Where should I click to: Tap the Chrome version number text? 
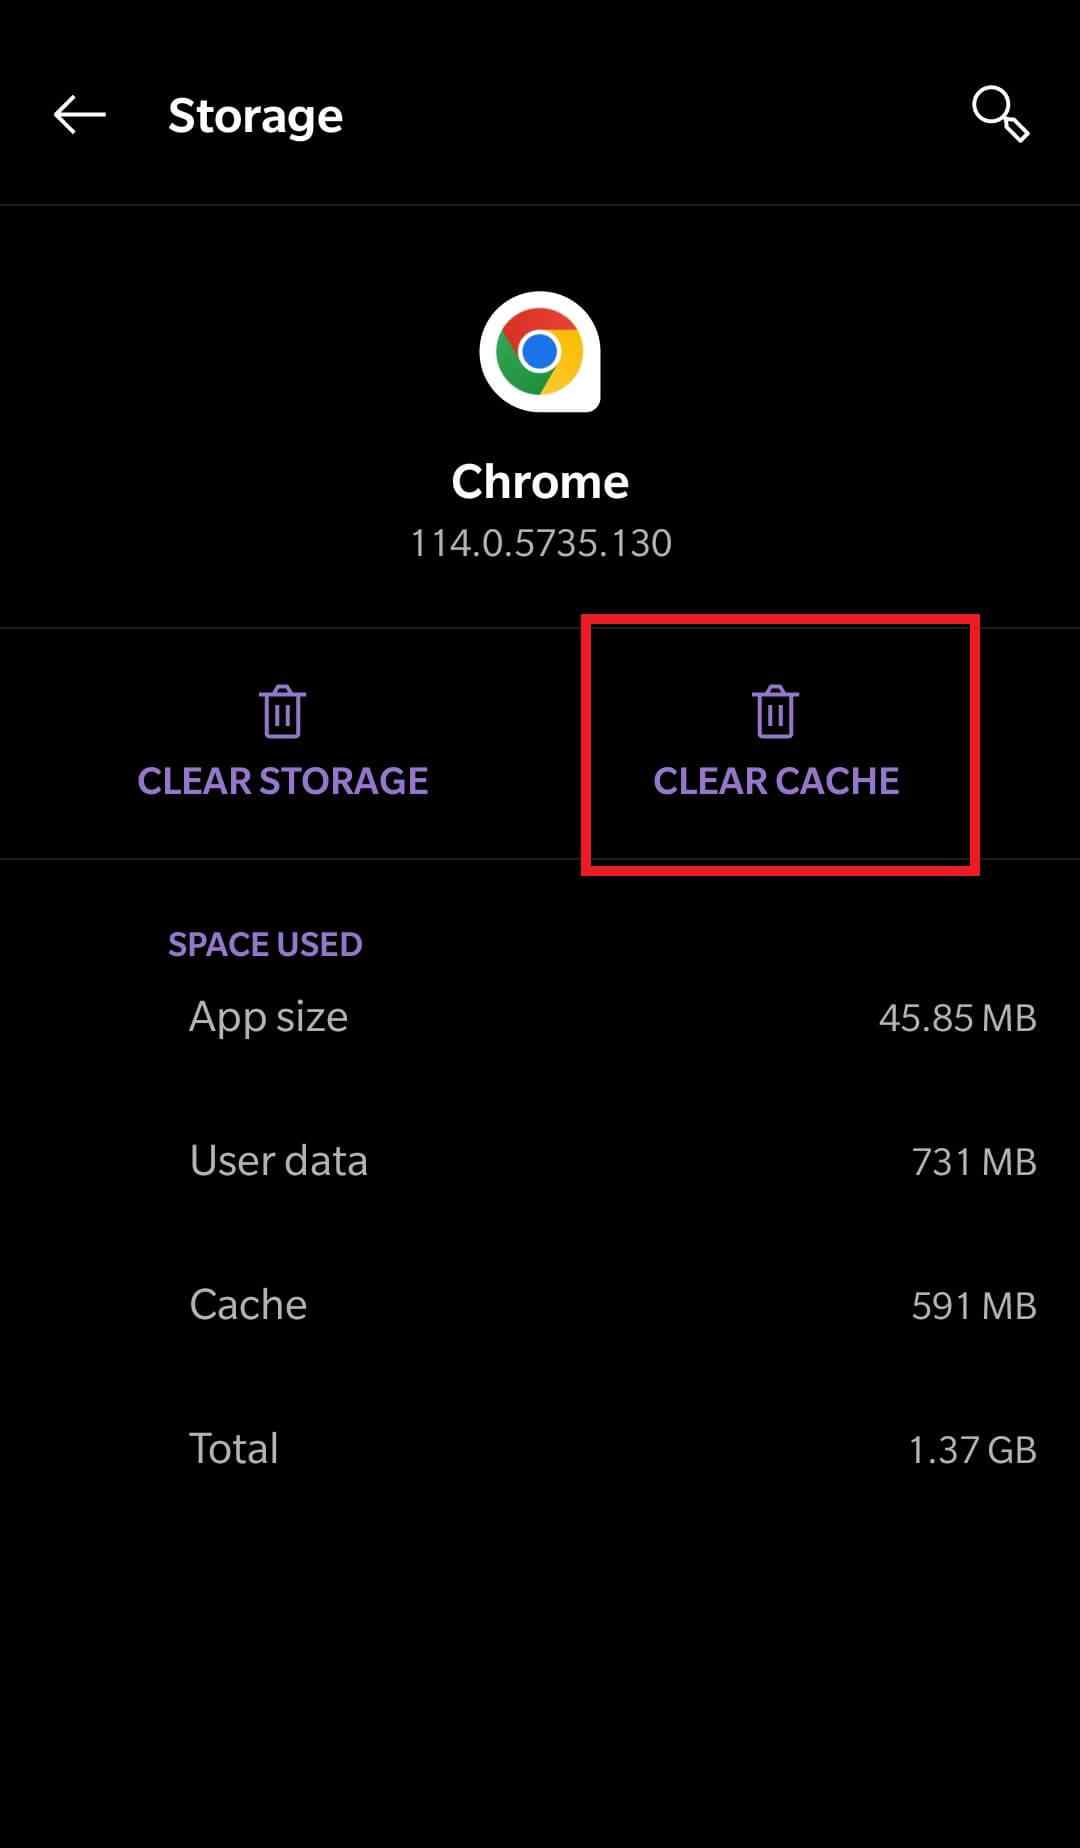tap(540, 541)
